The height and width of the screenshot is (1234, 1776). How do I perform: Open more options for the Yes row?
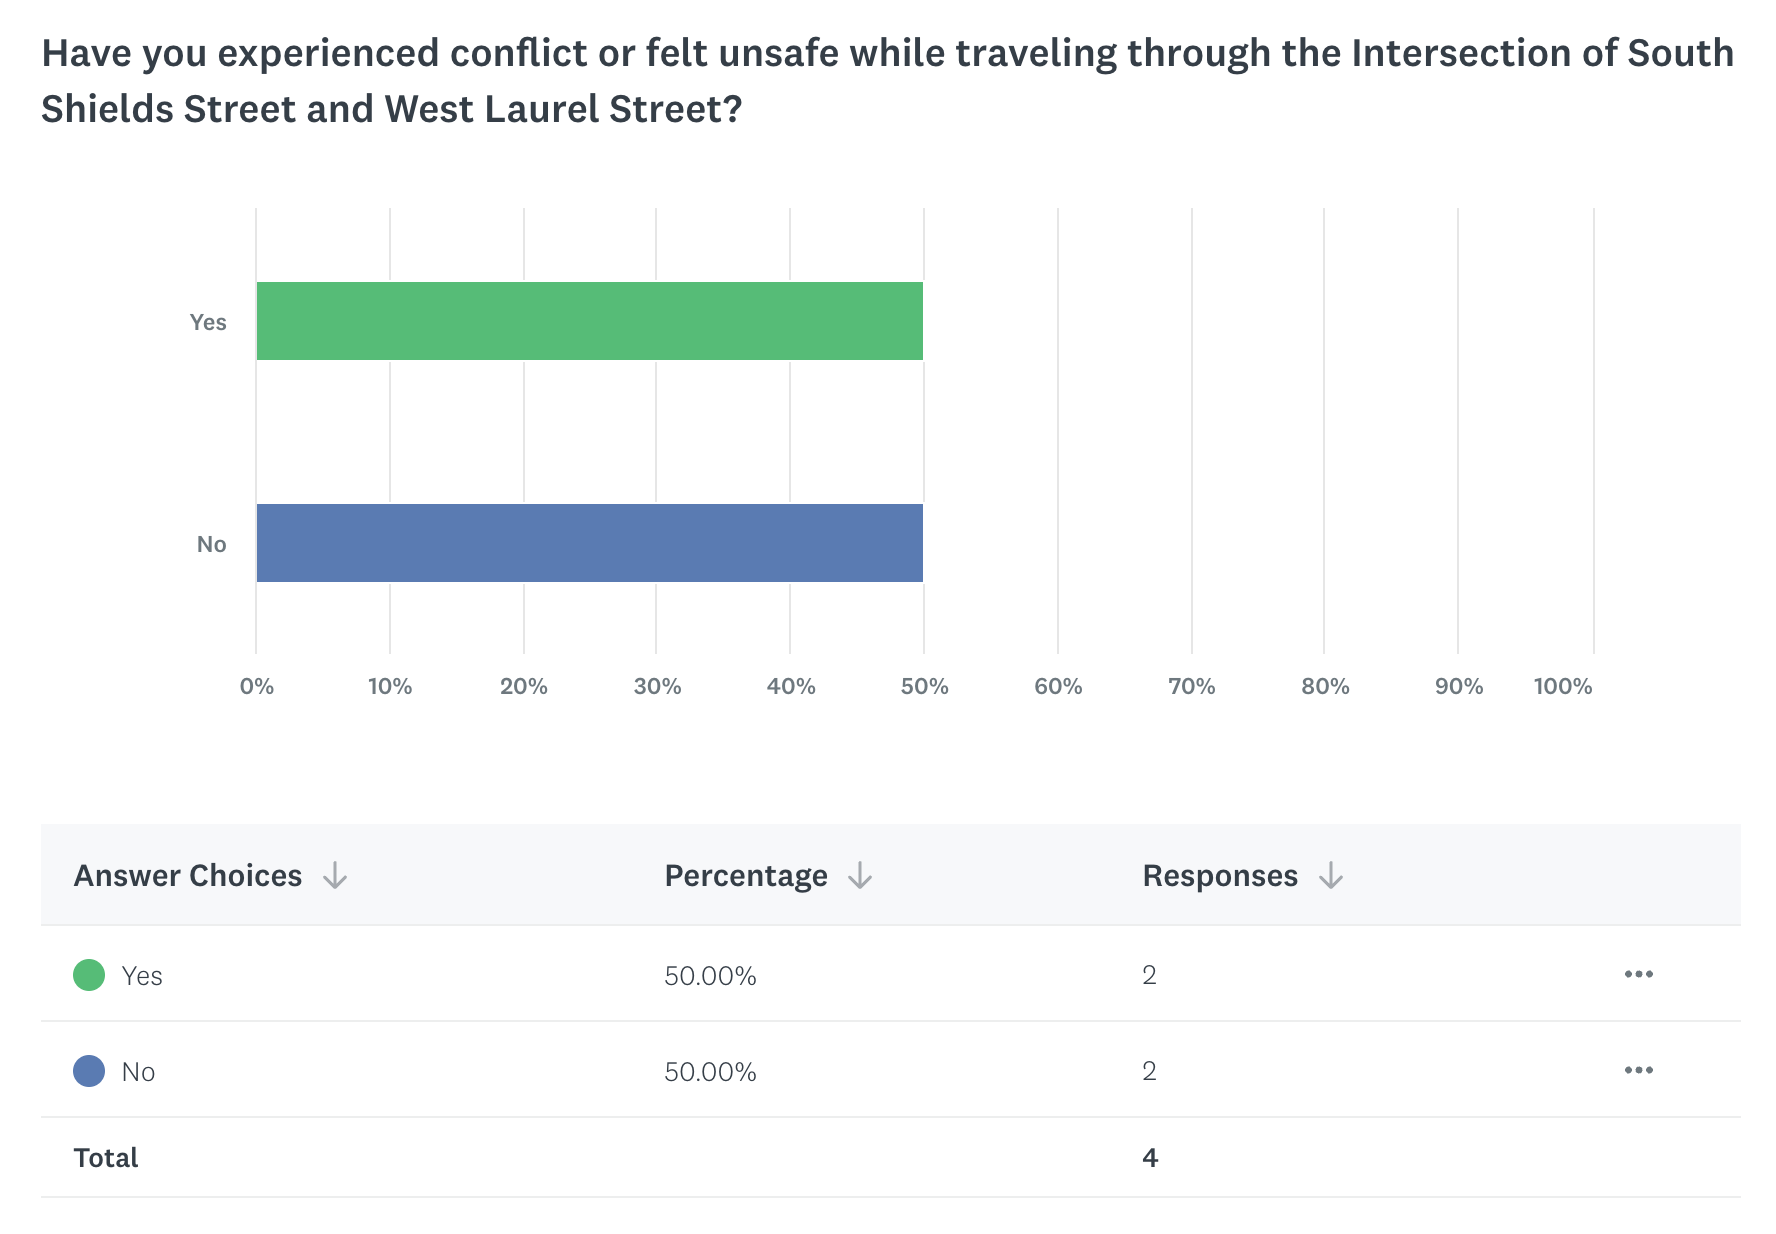tap(1638, 974)
